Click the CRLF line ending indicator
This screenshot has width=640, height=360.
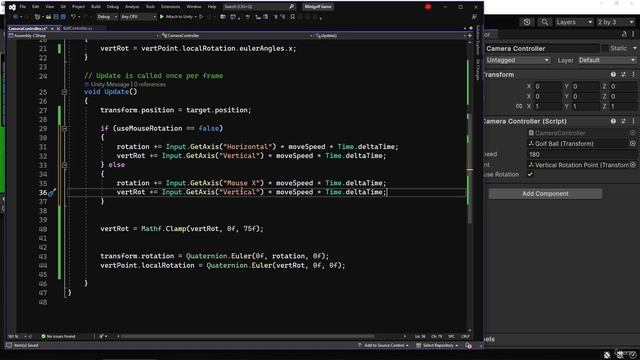[465, 337]
